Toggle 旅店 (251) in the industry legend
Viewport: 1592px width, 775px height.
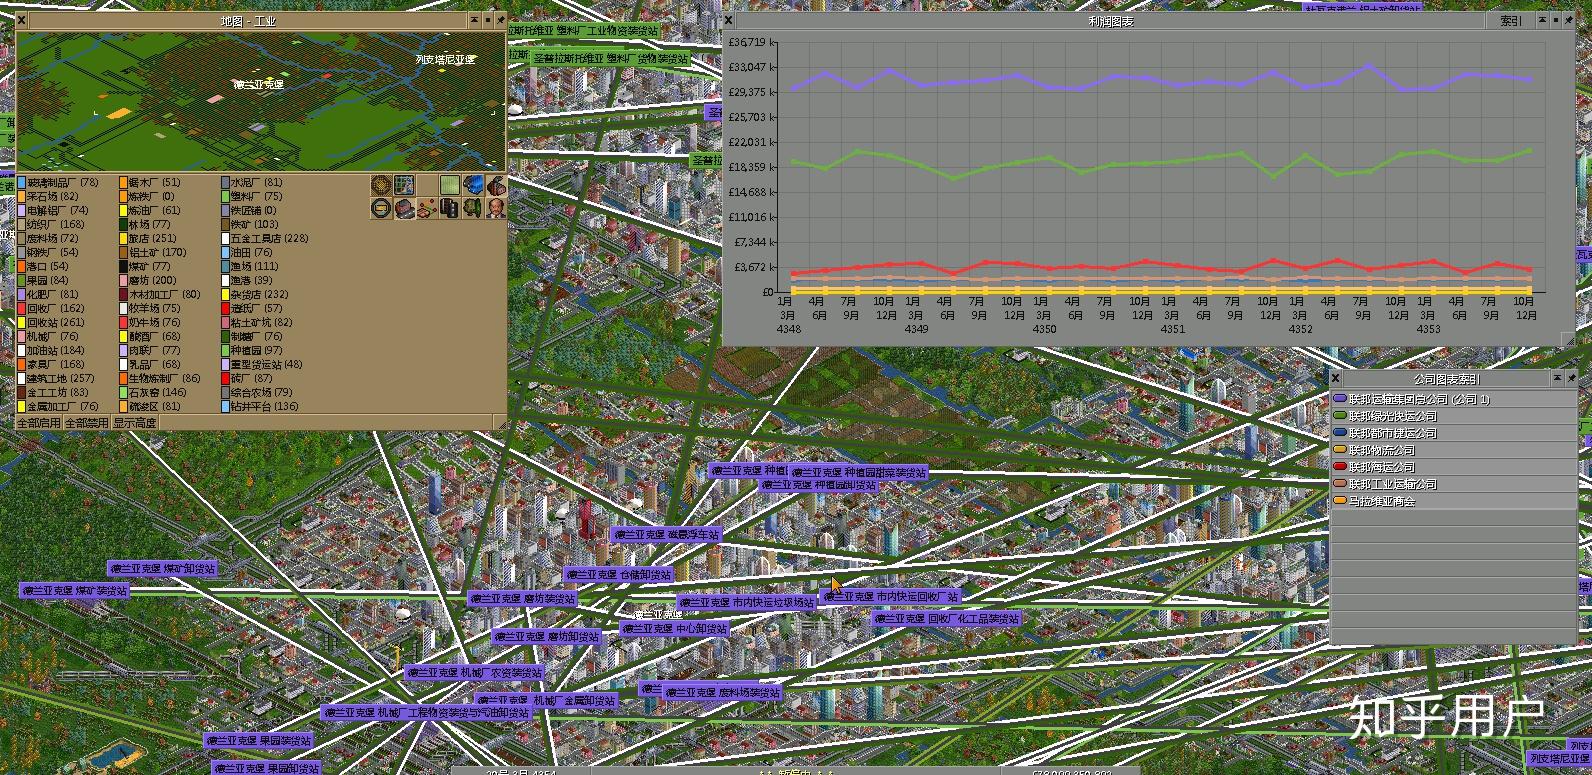click(x=148, y=239)
